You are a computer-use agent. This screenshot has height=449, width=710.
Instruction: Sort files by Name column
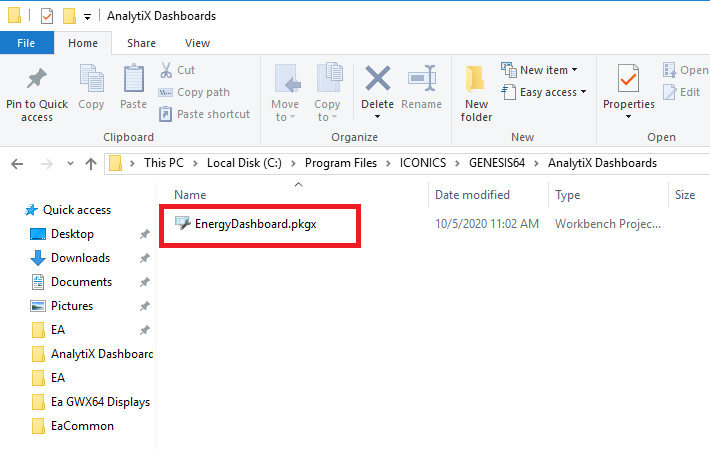point(190,195)
